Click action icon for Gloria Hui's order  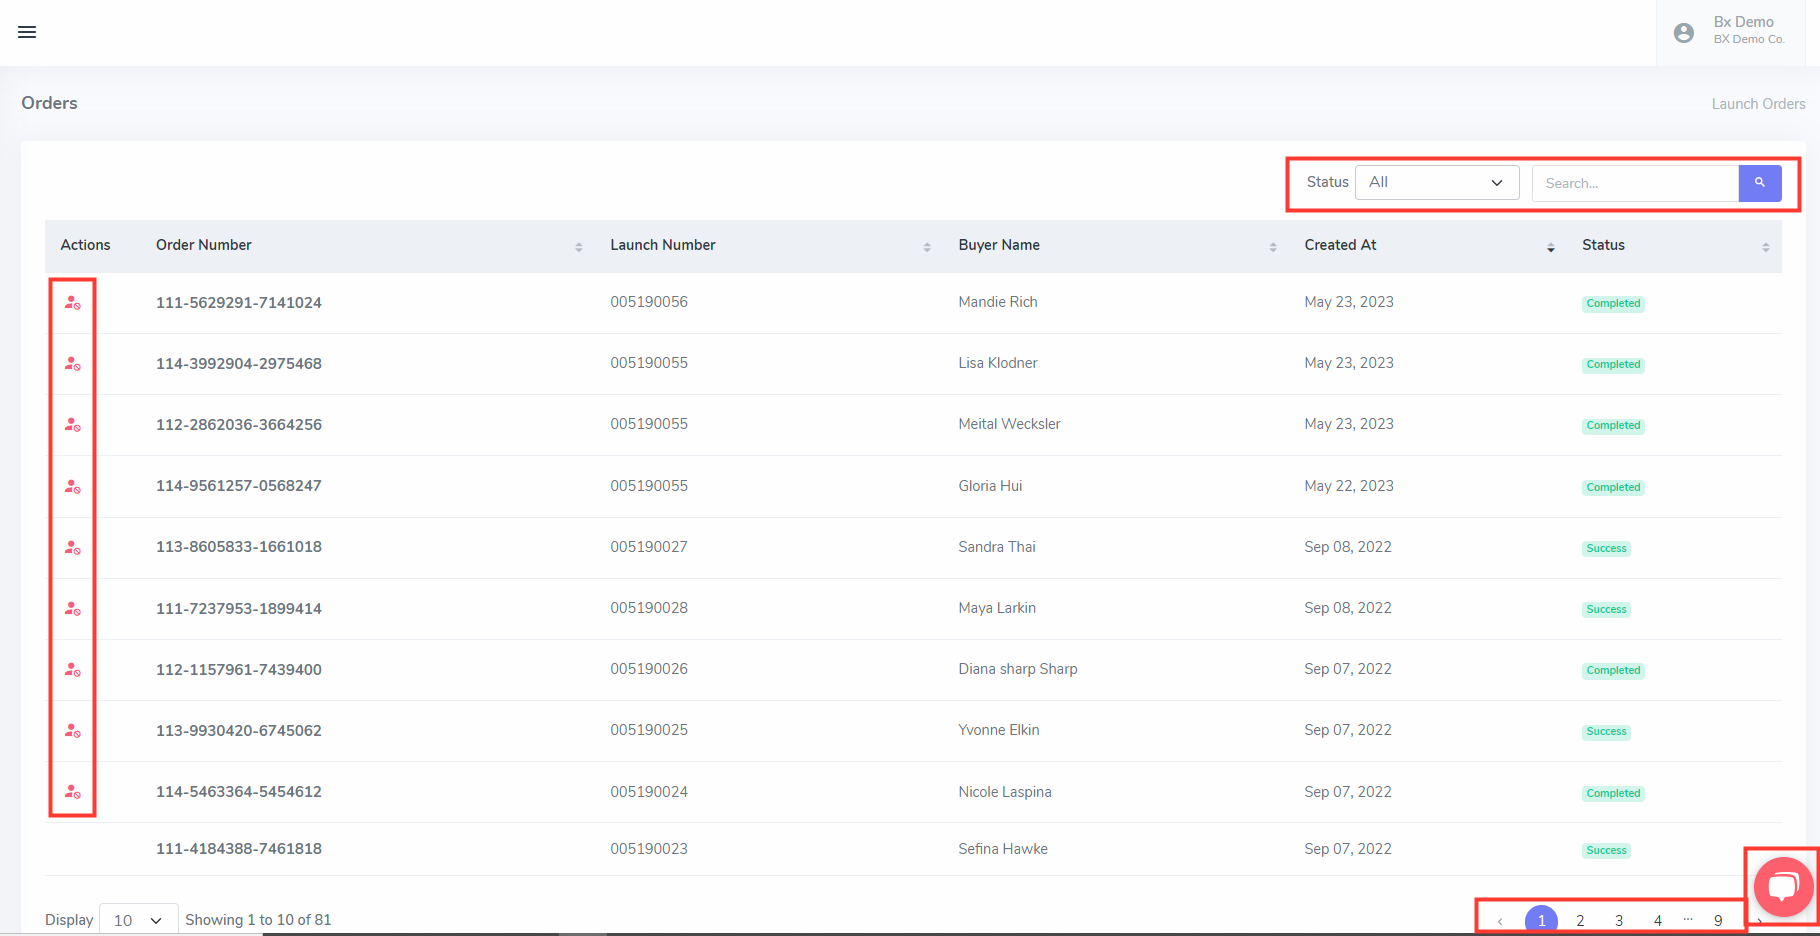(x=72, y=487)
